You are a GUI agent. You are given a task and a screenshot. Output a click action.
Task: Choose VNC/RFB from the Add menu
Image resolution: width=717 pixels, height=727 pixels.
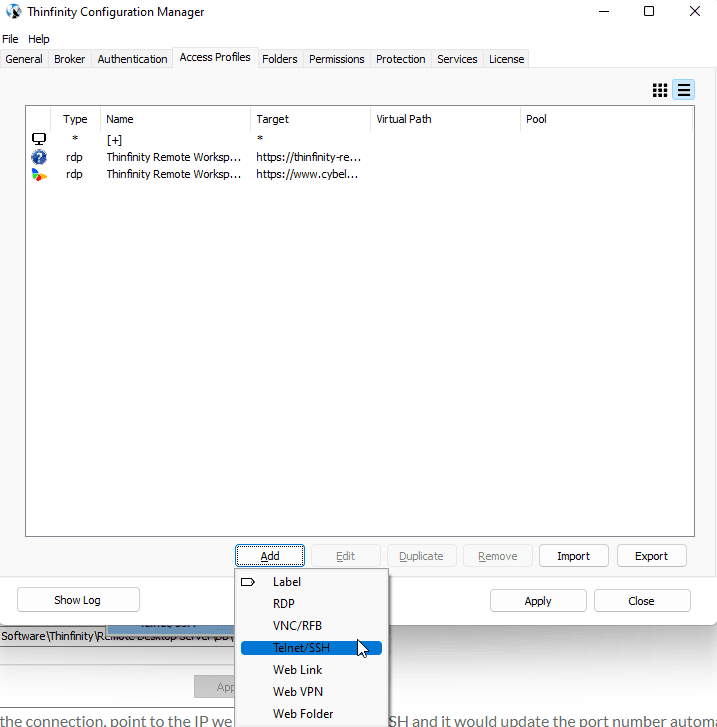[311, 626]
